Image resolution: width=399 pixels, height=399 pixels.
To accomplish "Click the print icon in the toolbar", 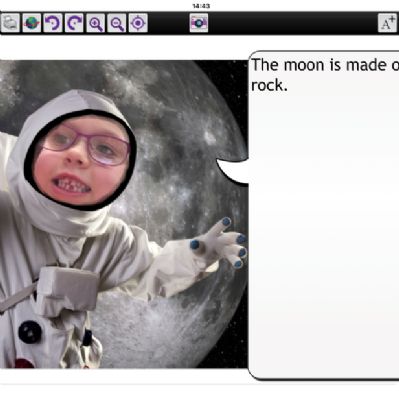I will [x=10, y=23].
